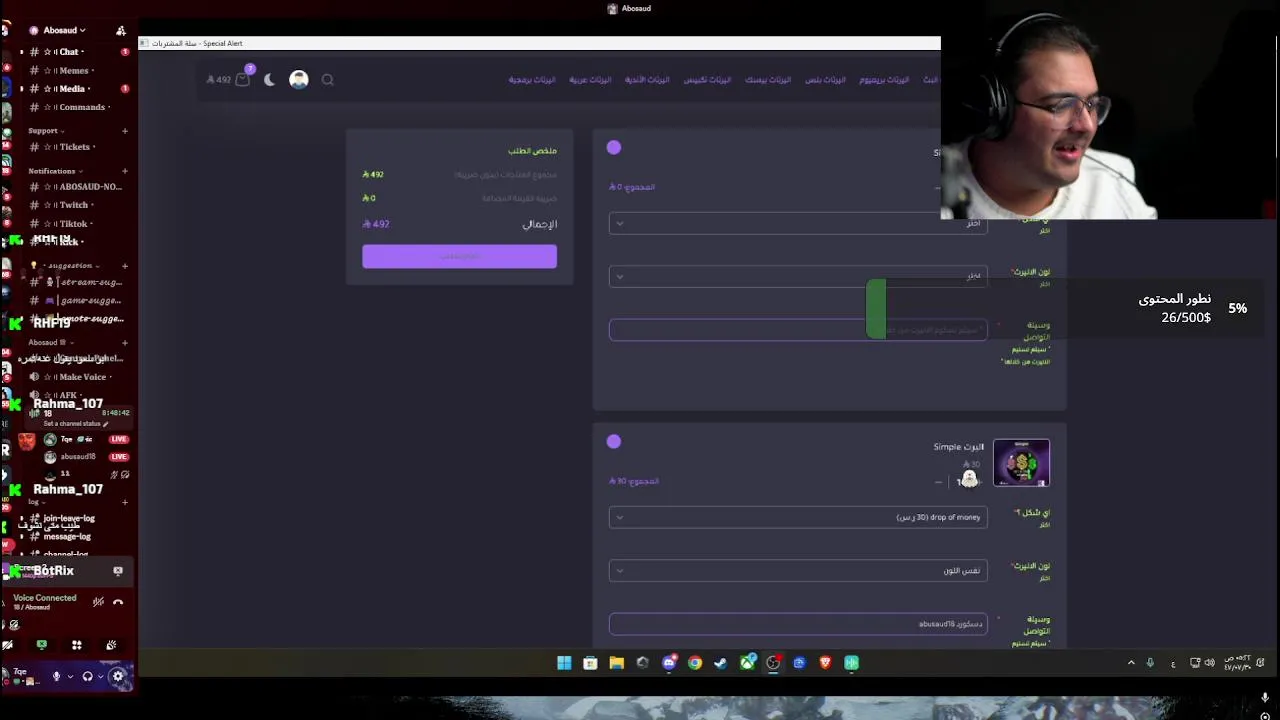Click the purple checkout button in order summary
The image size is (1280, 720).
459,256
